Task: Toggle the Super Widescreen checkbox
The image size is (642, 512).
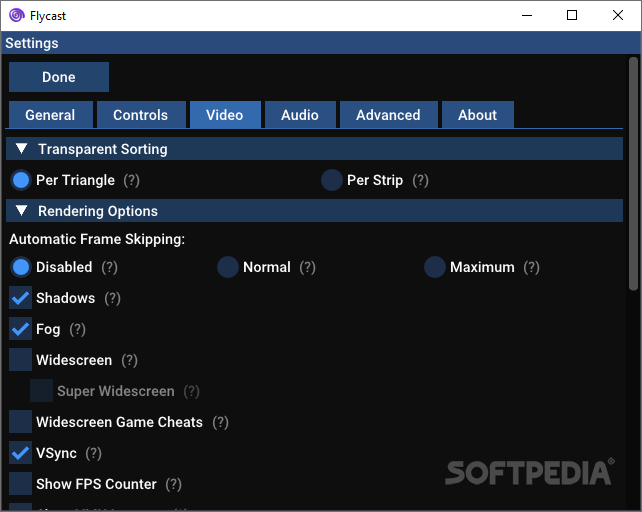Action: point(41,391)
